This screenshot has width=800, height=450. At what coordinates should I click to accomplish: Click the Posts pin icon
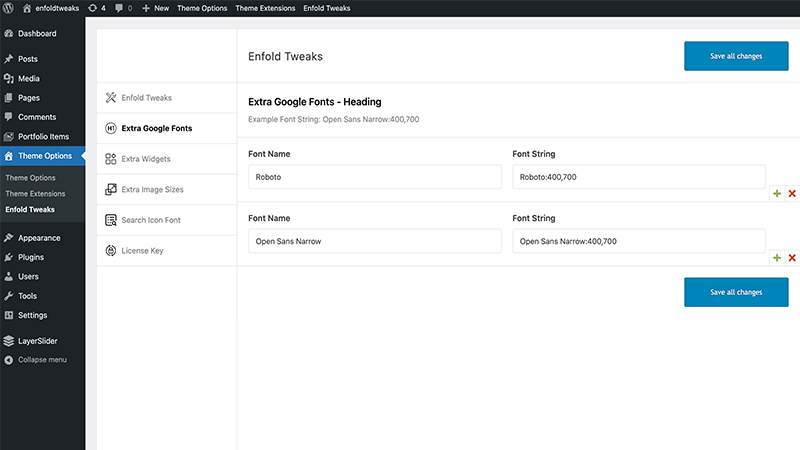pos(9,59)
